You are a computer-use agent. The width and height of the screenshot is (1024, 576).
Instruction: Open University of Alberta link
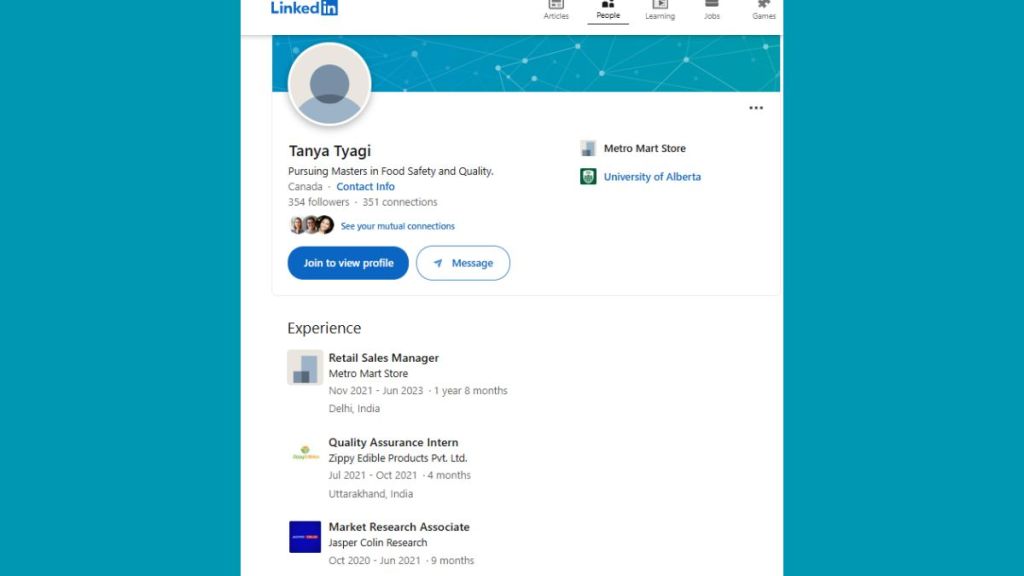tap(652, 177)
